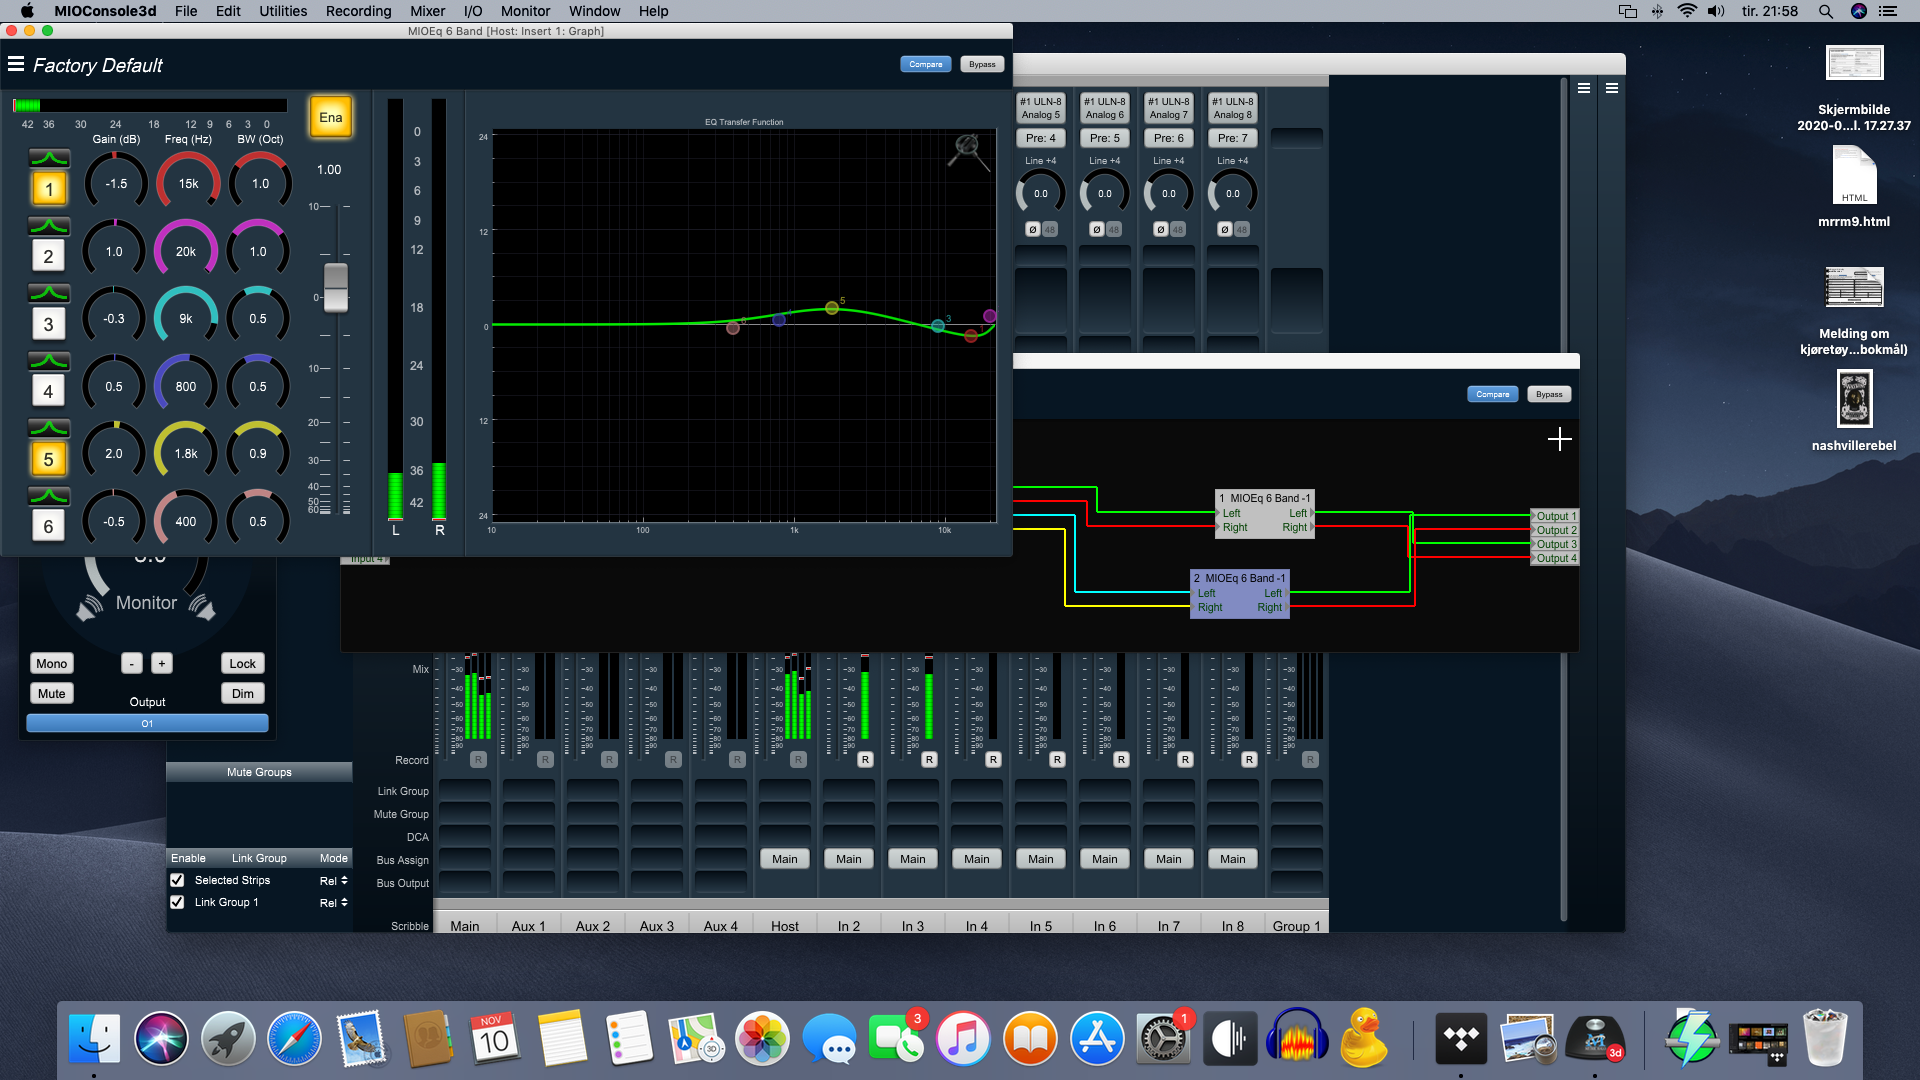Enable Link Group 1 checkbox

(178, 902)
